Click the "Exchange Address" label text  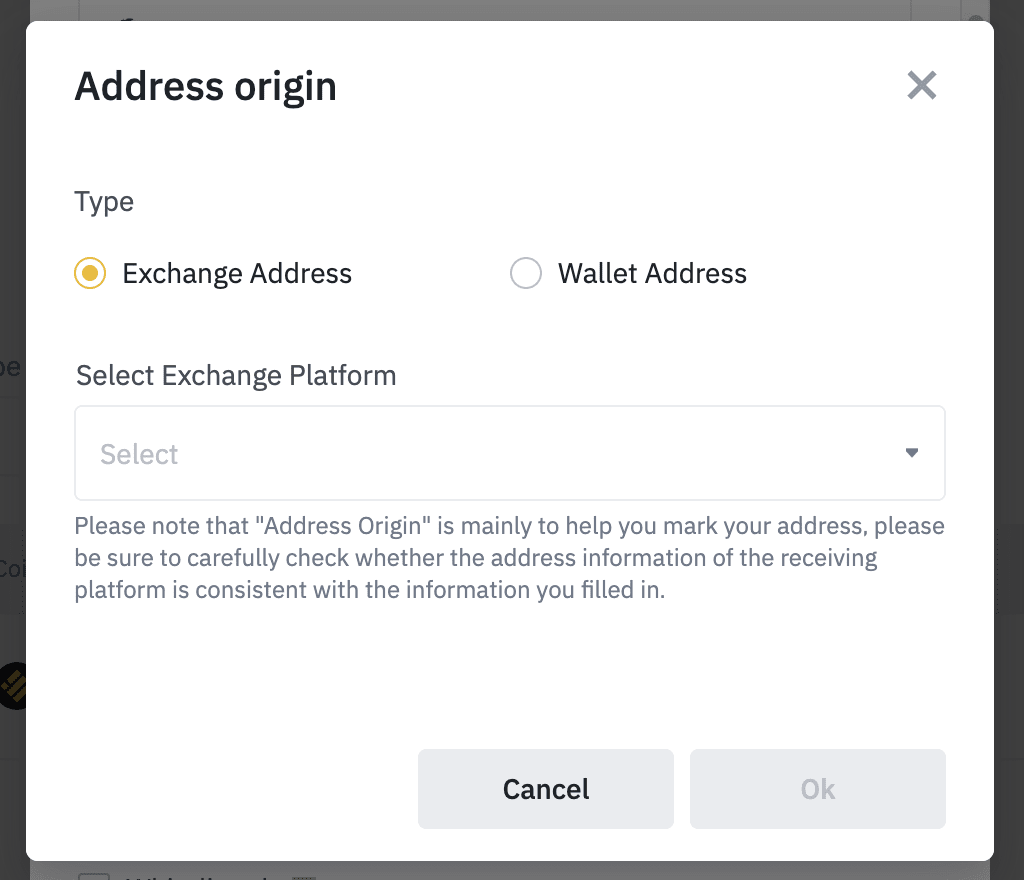tap(237, 274)
